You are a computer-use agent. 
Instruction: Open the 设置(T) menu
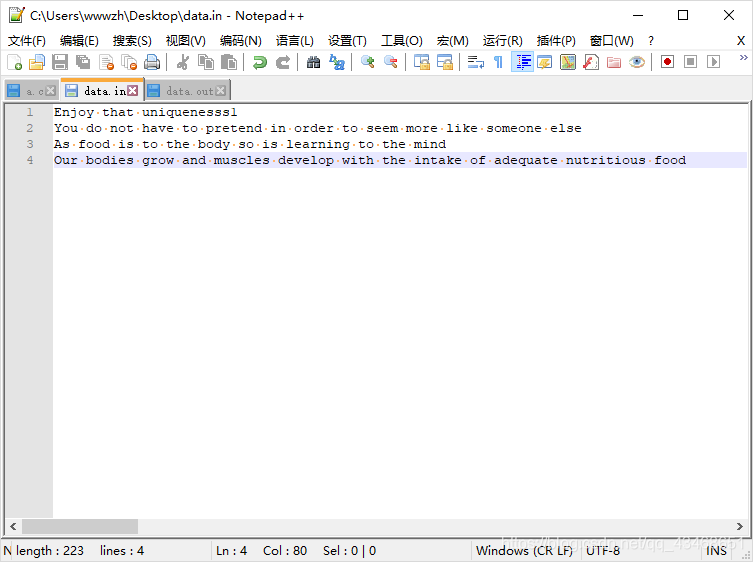(x=347, y=41)
